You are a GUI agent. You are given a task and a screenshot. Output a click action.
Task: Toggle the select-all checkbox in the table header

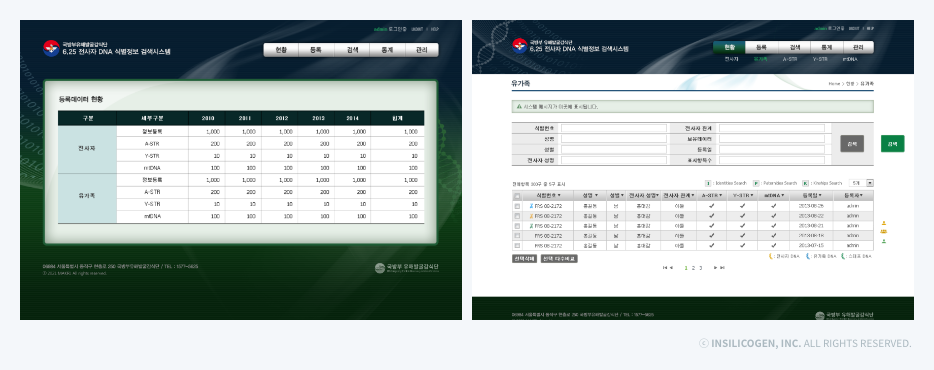click(x=517, y=196)
